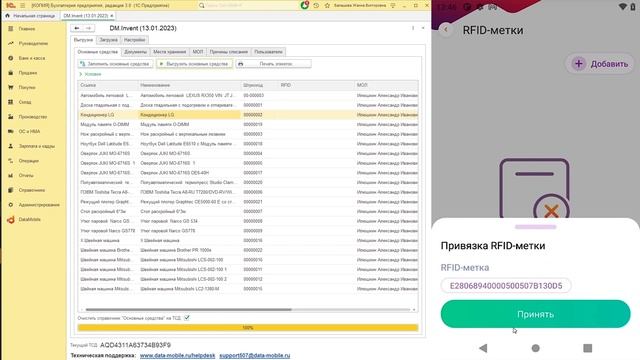The image size is (640, 360).
Task: Switch to the Начальная страница tab
Action: (30, 16)
